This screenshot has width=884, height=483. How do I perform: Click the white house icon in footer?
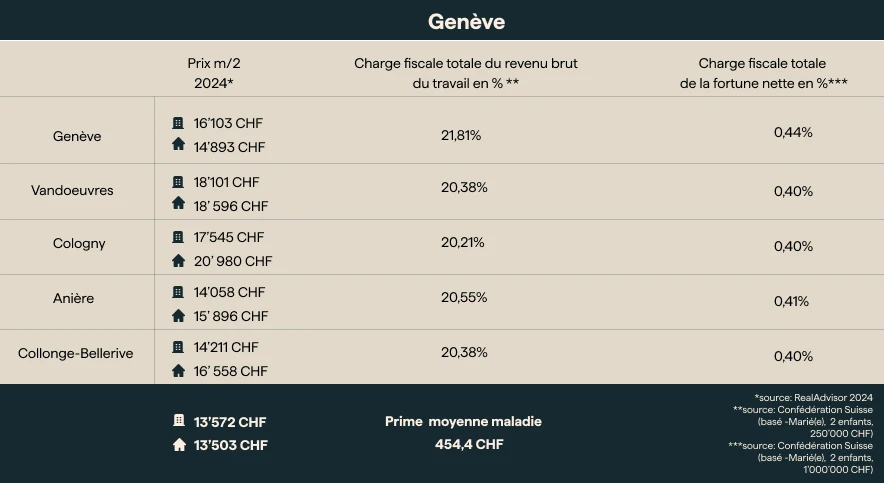pyautogui.click(x=178, y=445)
